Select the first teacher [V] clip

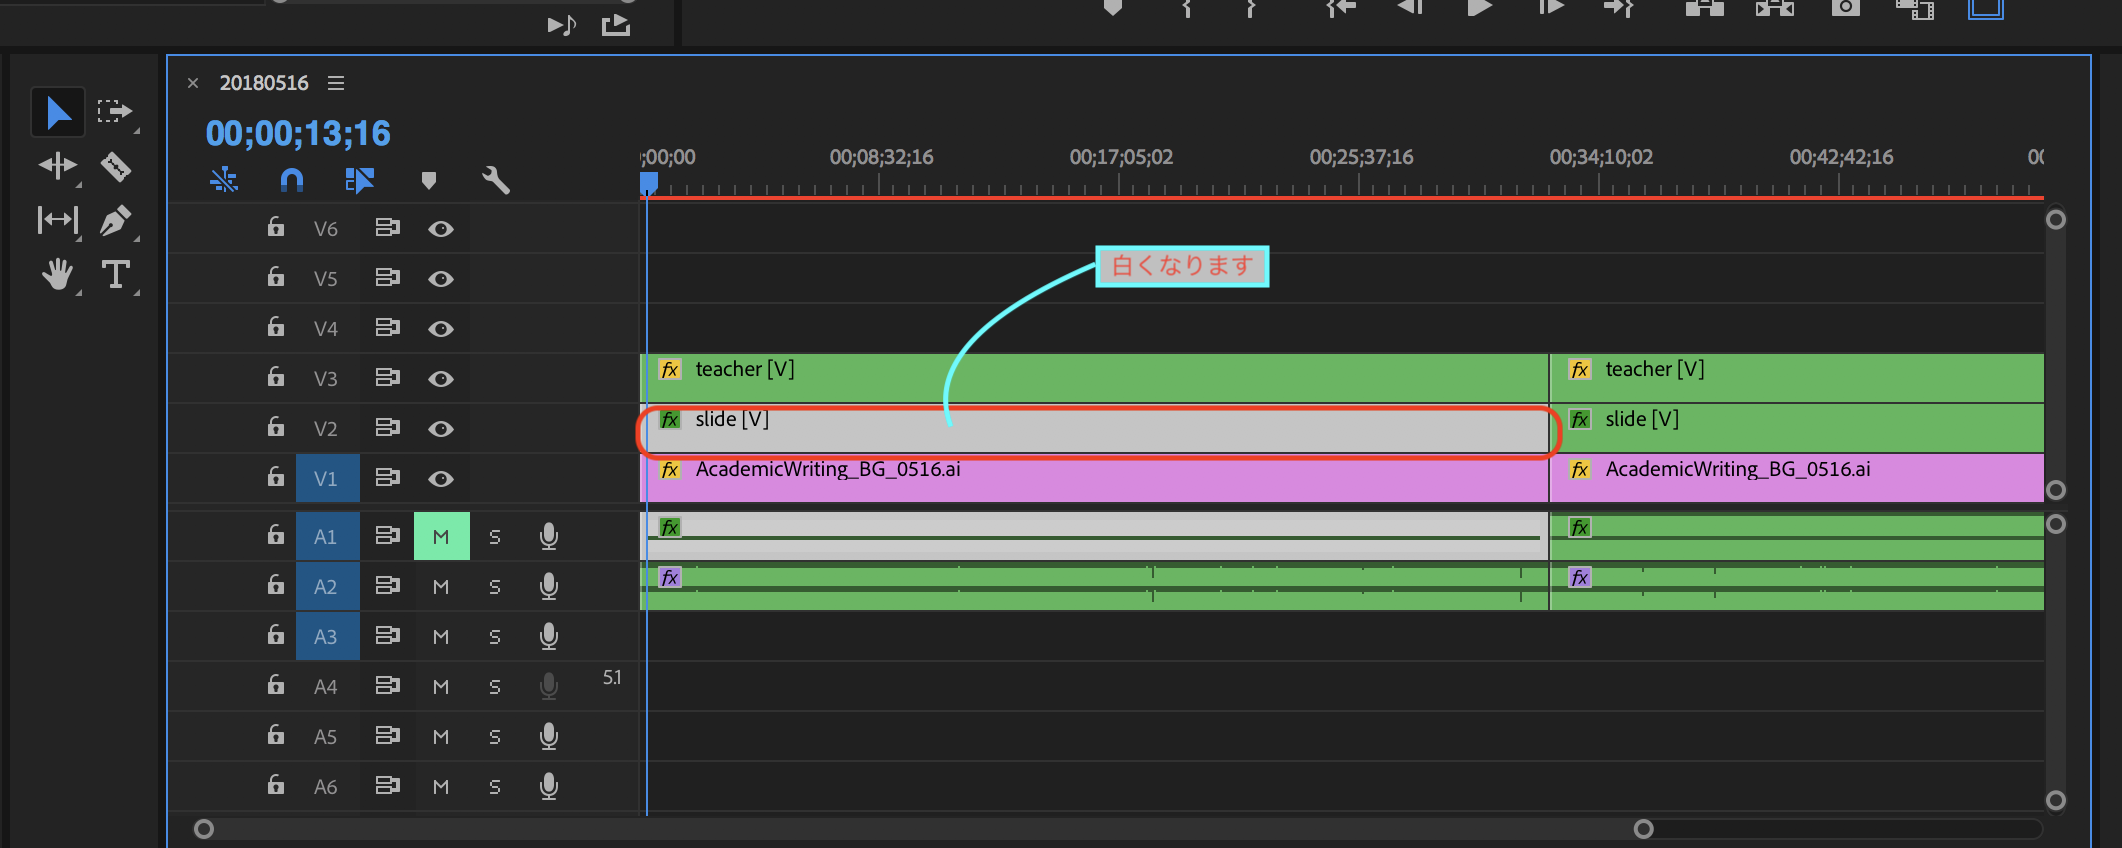[x=1094, y=378]
